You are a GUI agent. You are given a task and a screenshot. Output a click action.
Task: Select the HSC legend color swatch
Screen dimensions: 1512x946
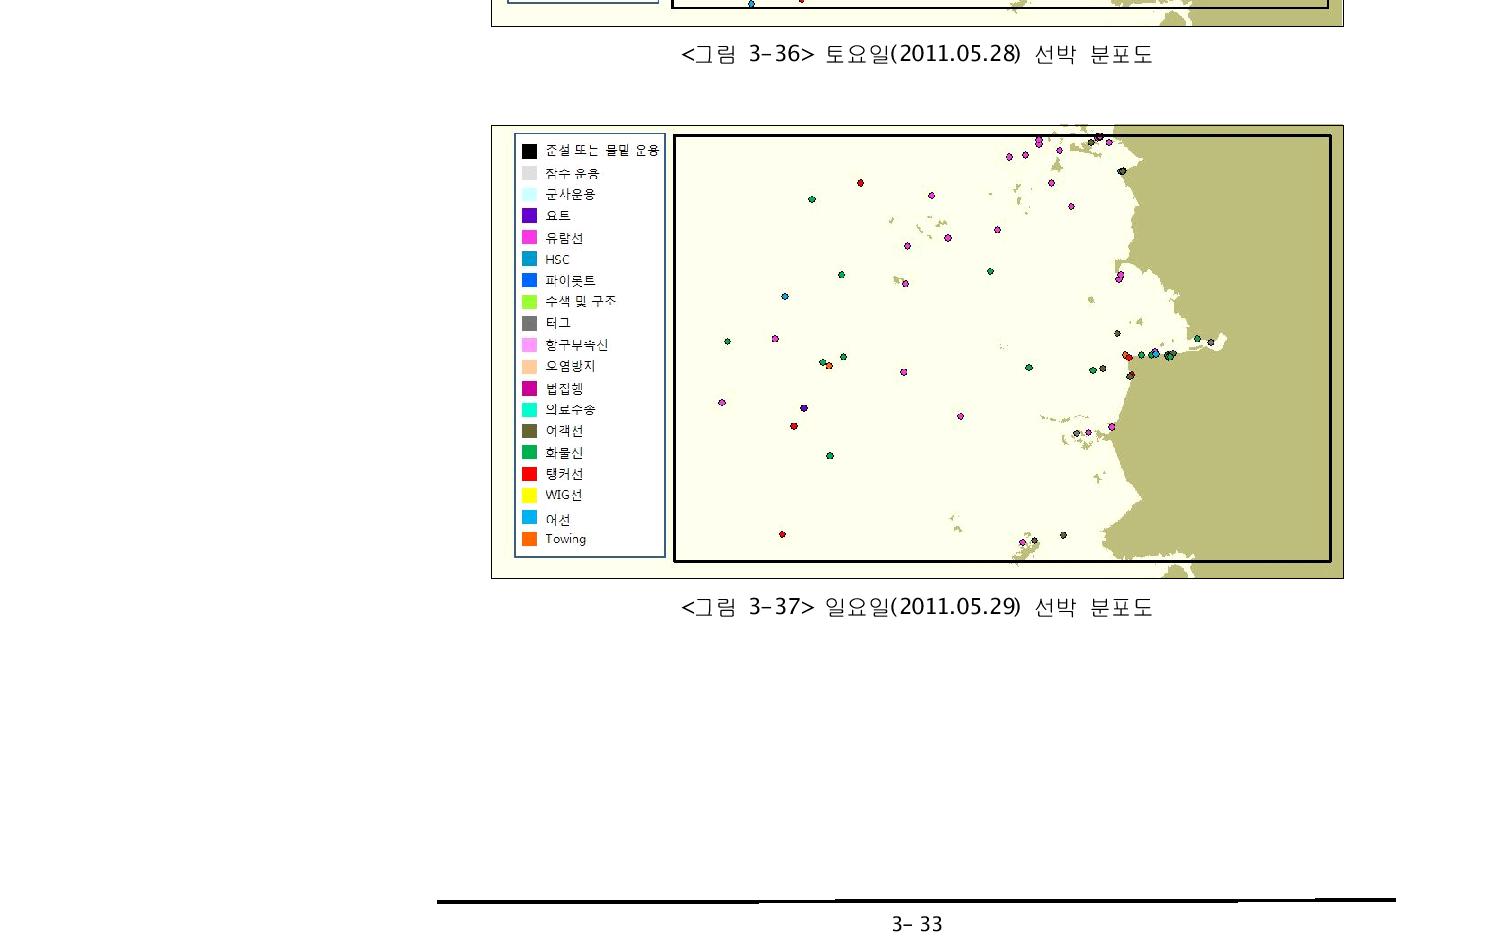[x=529, y=258]
